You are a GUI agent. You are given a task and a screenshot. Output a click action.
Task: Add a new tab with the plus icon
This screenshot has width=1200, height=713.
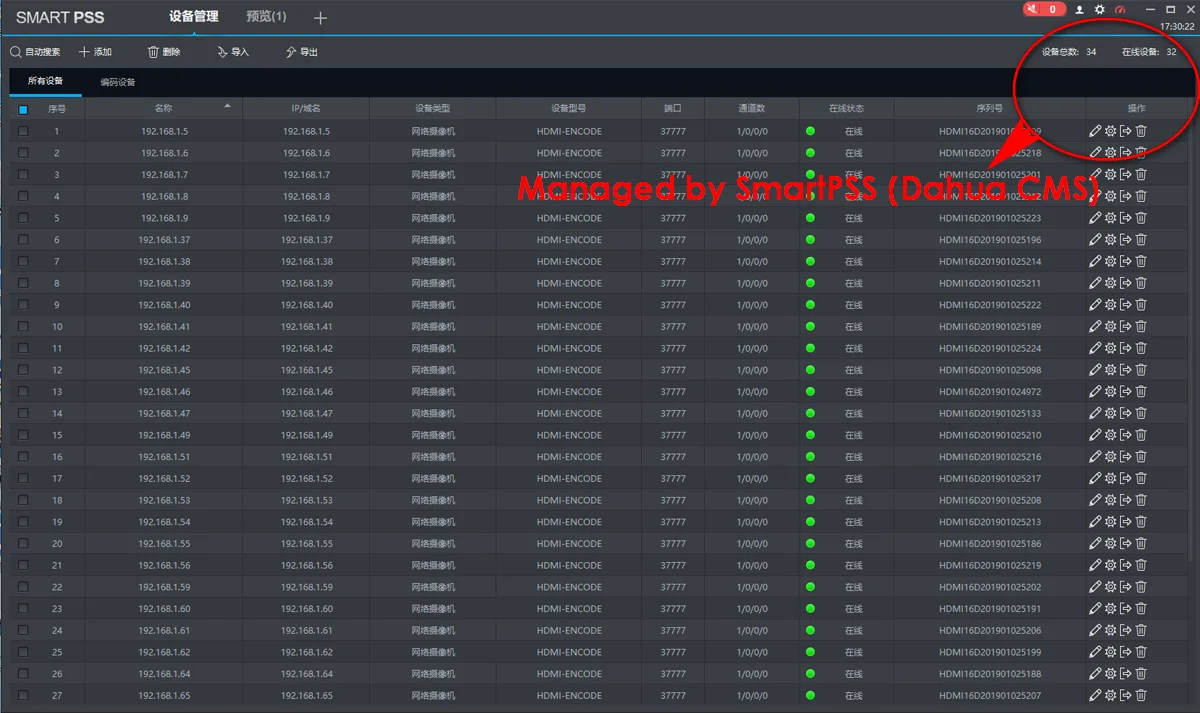[320, 18]
